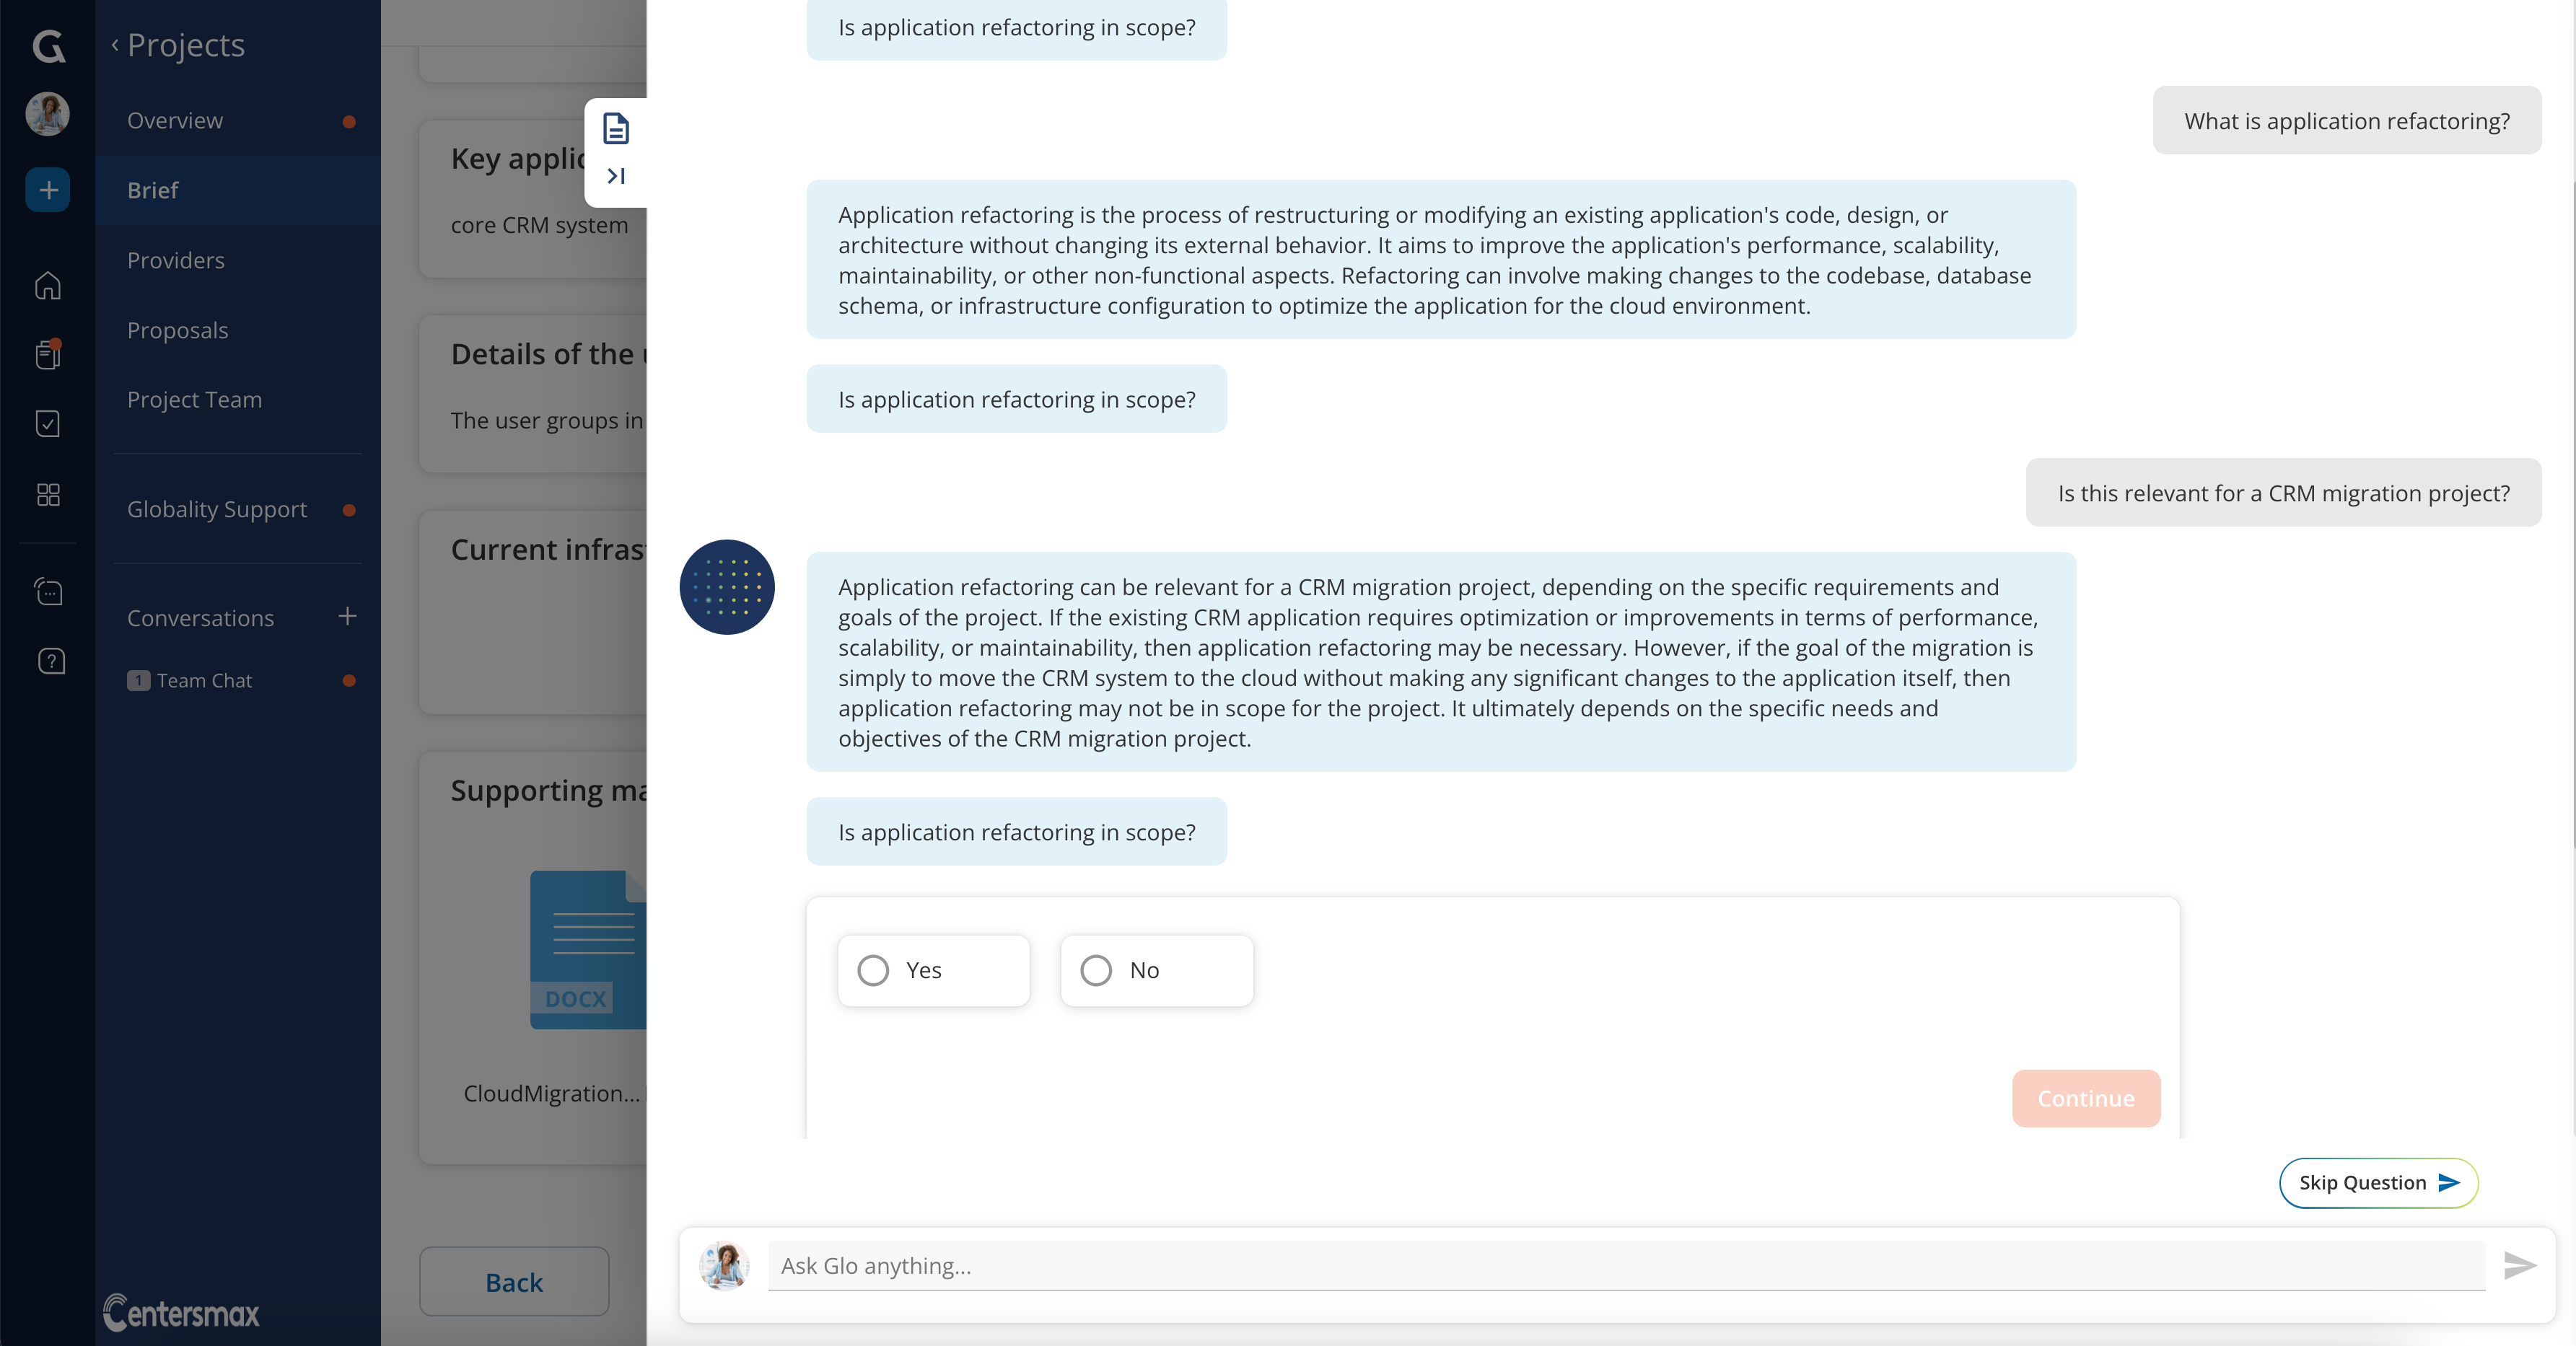The width and height of the screenshot is (2576, 1346).
Task: Click the Ask Glo anything input field
Action: point(1626,1266)
